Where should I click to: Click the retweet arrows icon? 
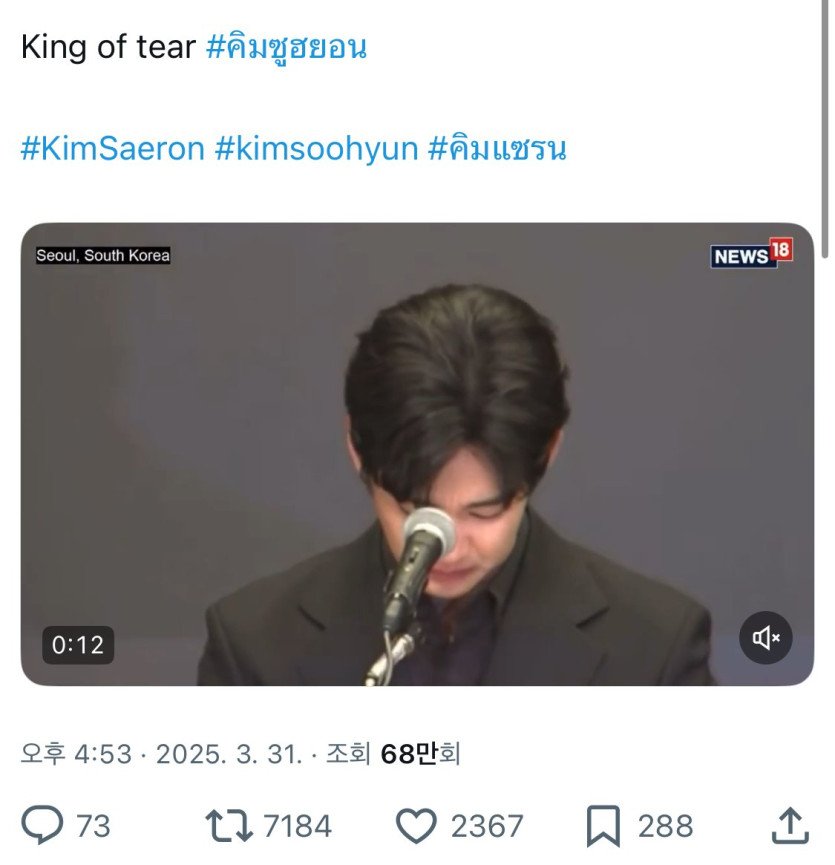(226, 826)
